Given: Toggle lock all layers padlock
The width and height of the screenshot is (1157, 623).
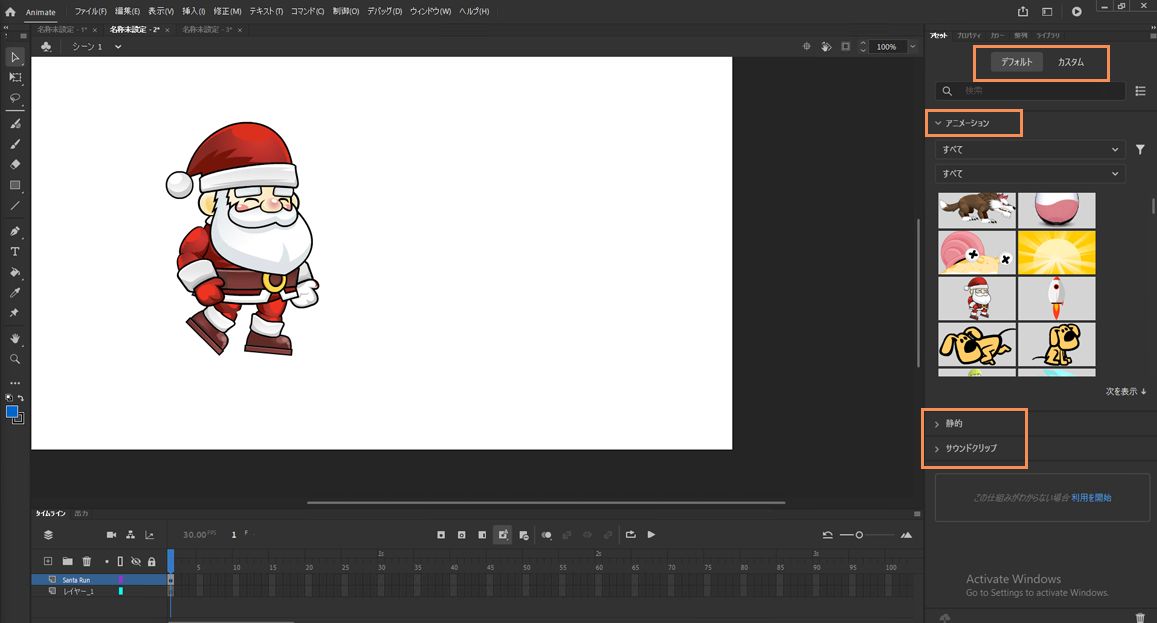Looking at the screenshot, I should tap(151, 562).
